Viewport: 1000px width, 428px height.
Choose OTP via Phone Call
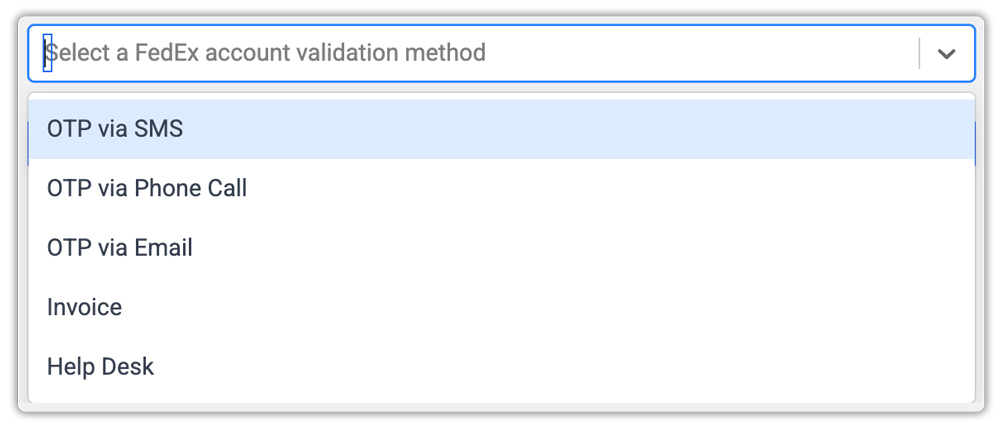(147, 188)
